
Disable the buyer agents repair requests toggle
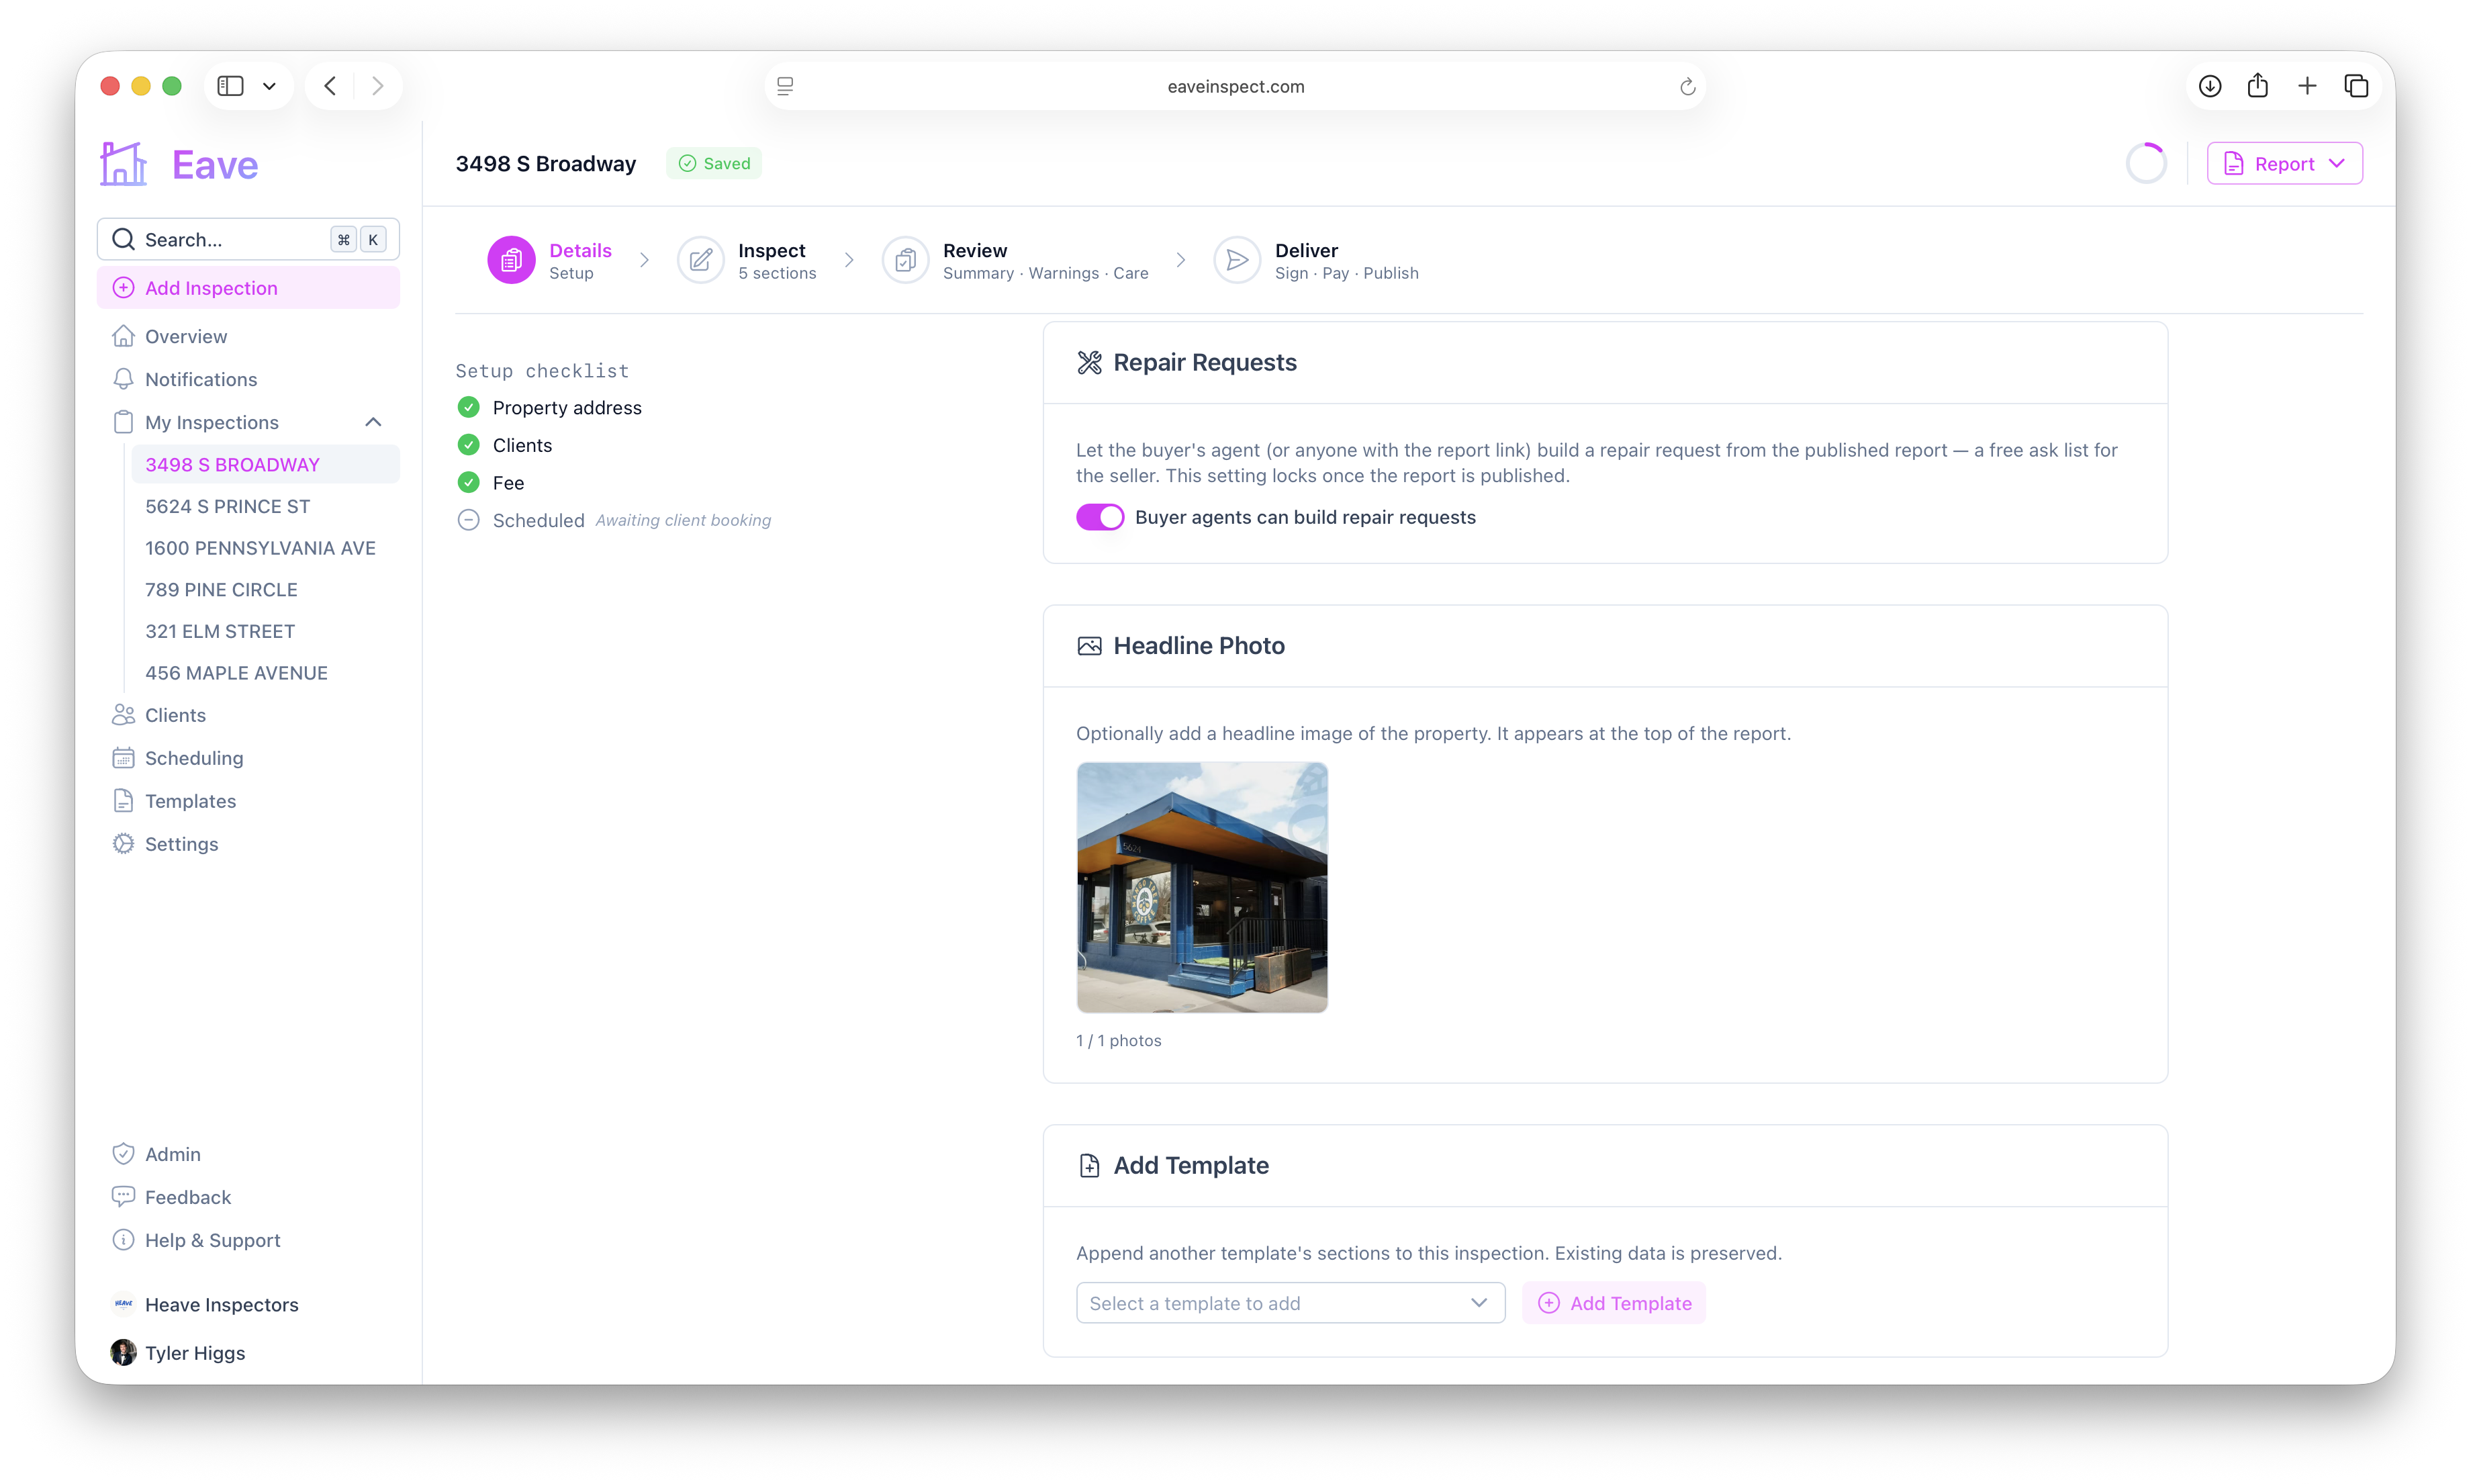(x=1100, y=517)
